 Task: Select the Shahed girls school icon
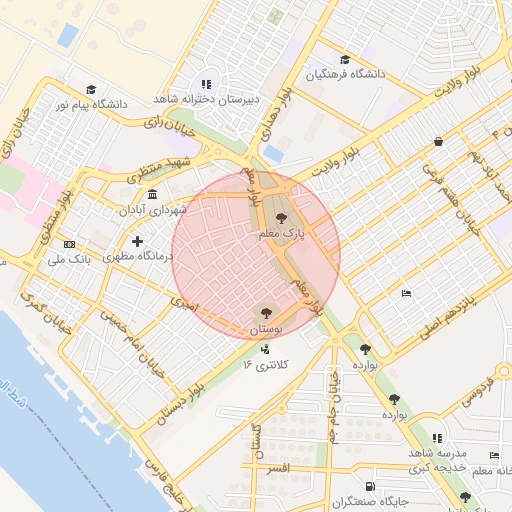tap(207, 84)
